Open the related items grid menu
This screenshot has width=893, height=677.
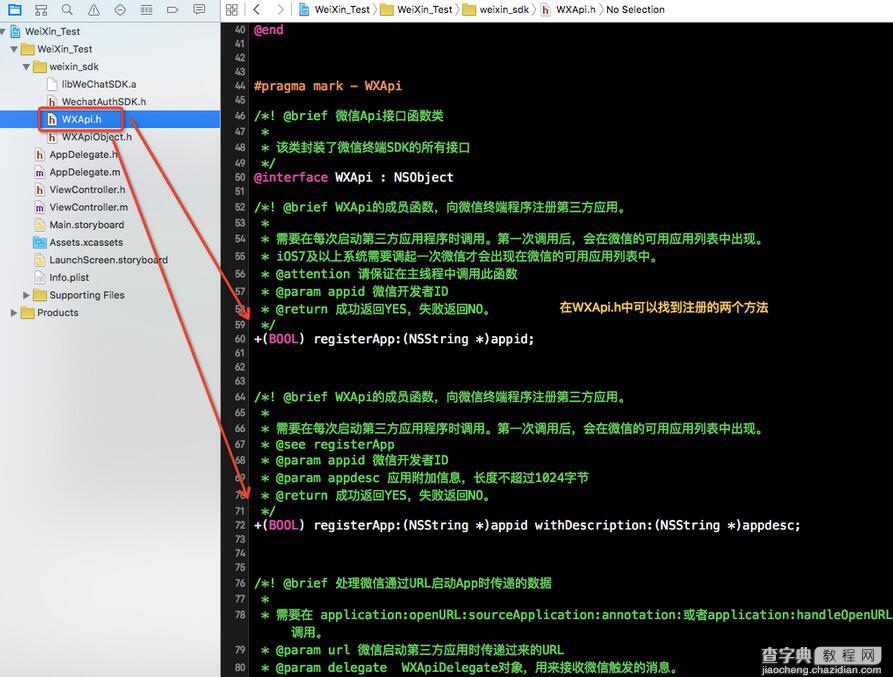[232, 9]
